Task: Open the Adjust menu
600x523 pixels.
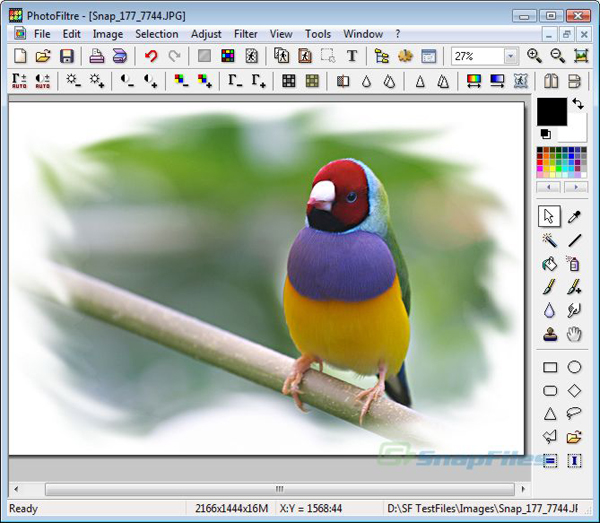Action: tap(206, 34)
